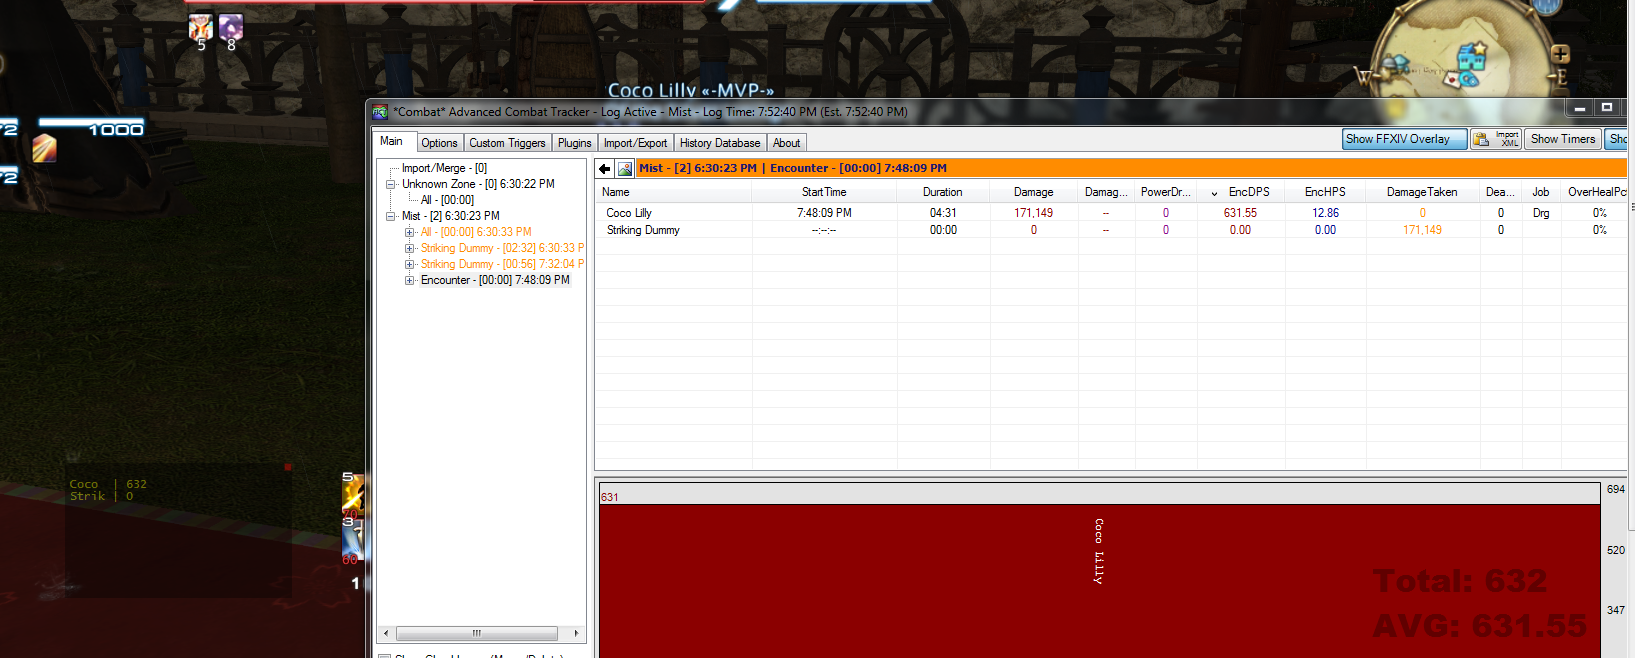The image size is (1635, 658).
Task: Click the orange encounter title banner
Action: click(x=1130, y=168)
